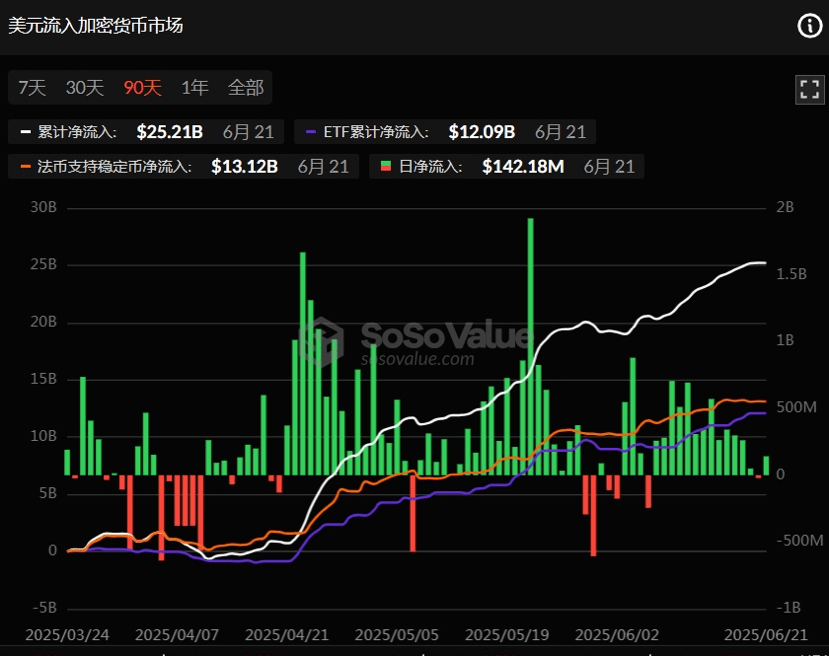829x656 pixels.
Task: Click the 2025/05/05 x-axis date label
Action: tap(397, 634)
